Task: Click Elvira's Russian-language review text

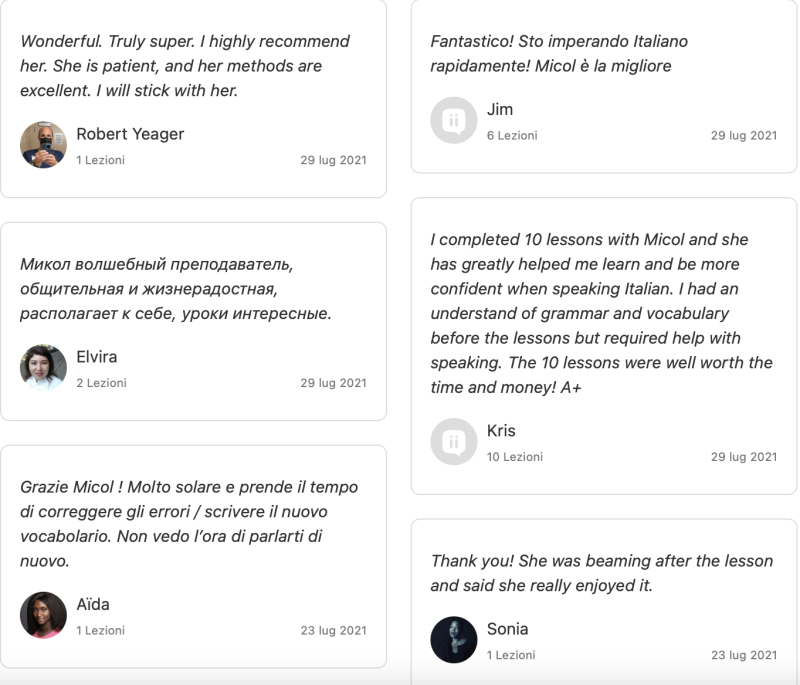Action: tap(175, 289)
